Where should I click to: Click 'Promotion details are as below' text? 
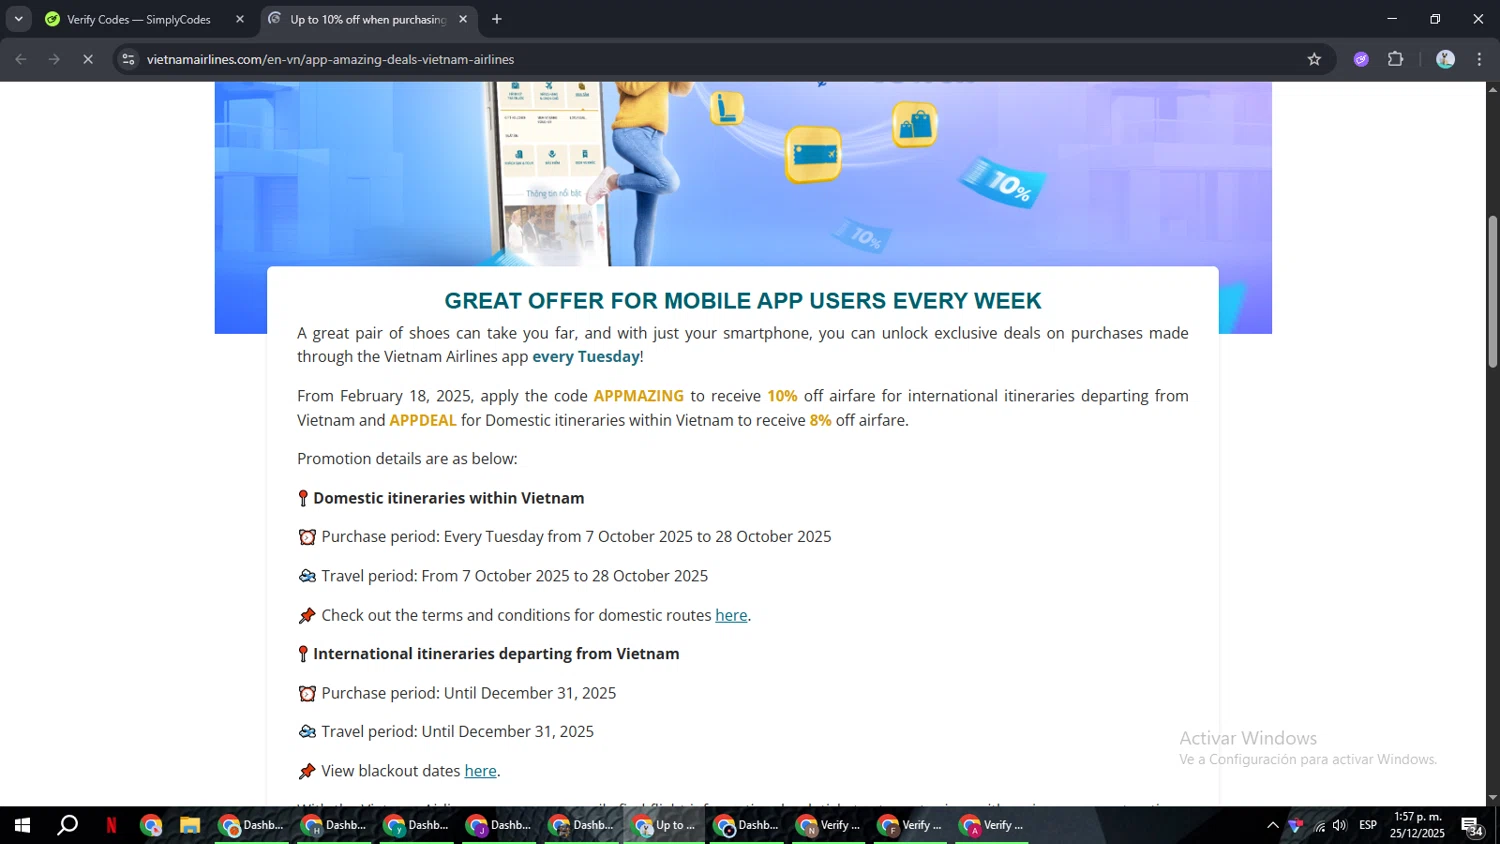[x=407, y=459]
